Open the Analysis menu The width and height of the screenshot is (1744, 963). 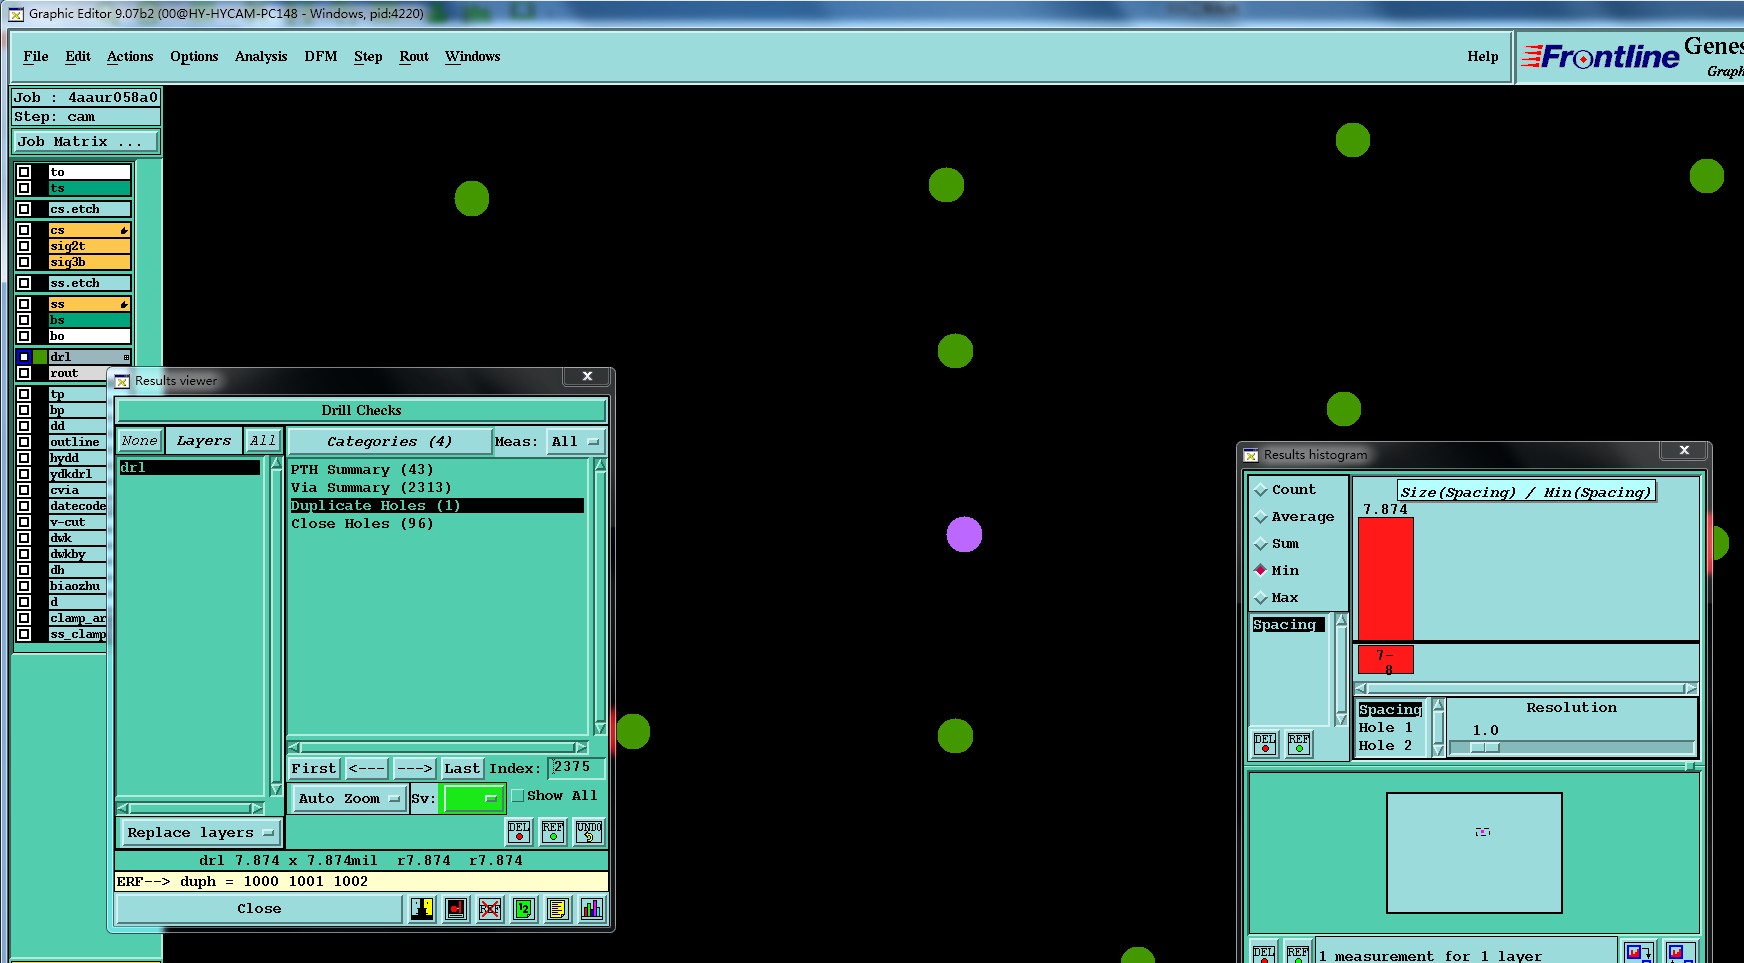click(x=261, y=56)
